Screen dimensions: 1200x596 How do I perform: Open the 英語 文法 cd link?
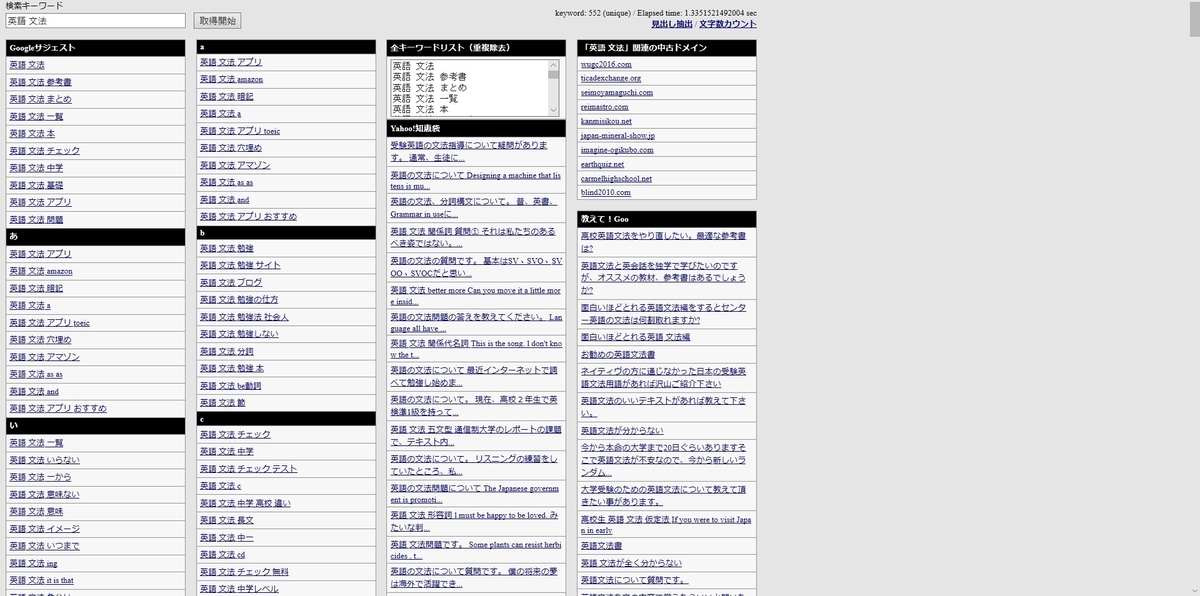pyautogui.click(x=223, y=555)
